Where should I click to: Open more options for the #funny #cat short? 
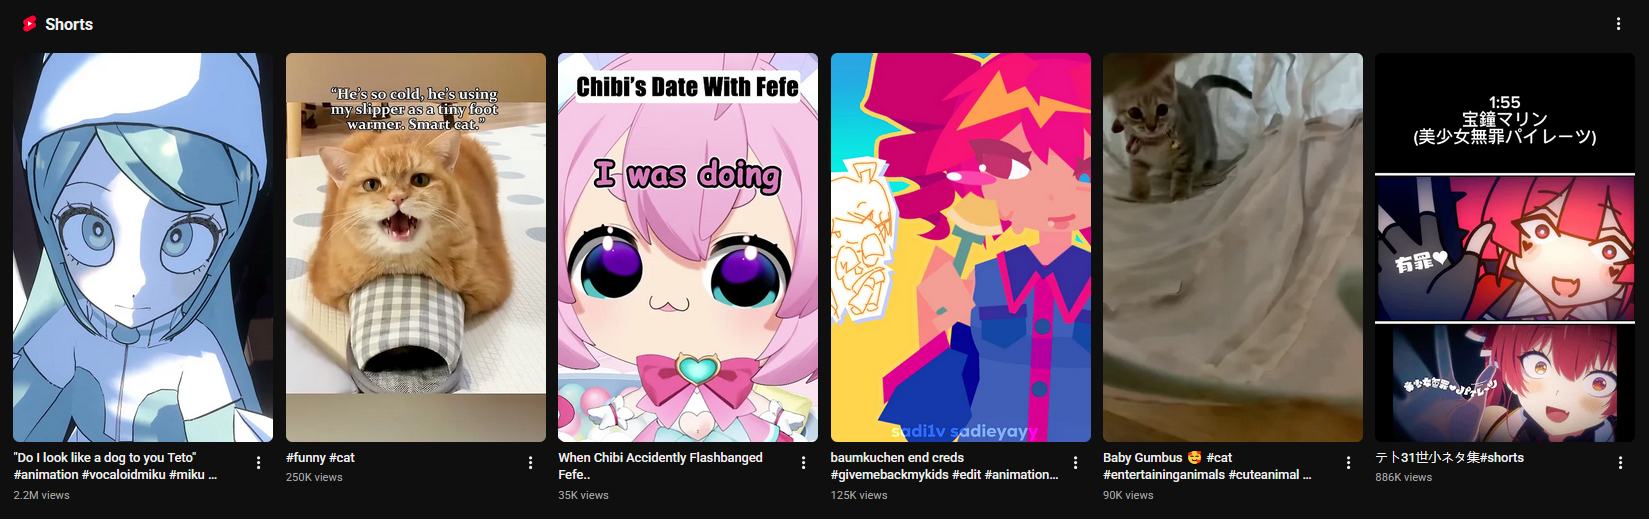pos(530,463)
